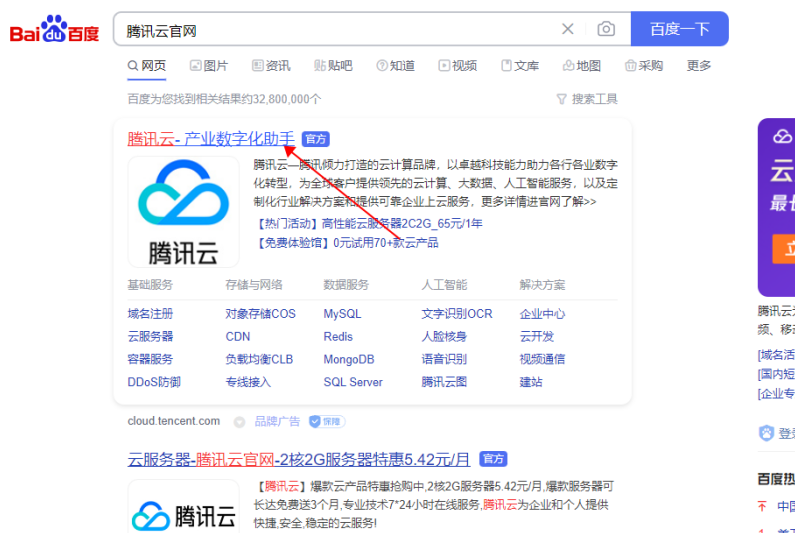
Task: Open the 文库 tab
Action: pyautogui.click(x=520, y=66)
